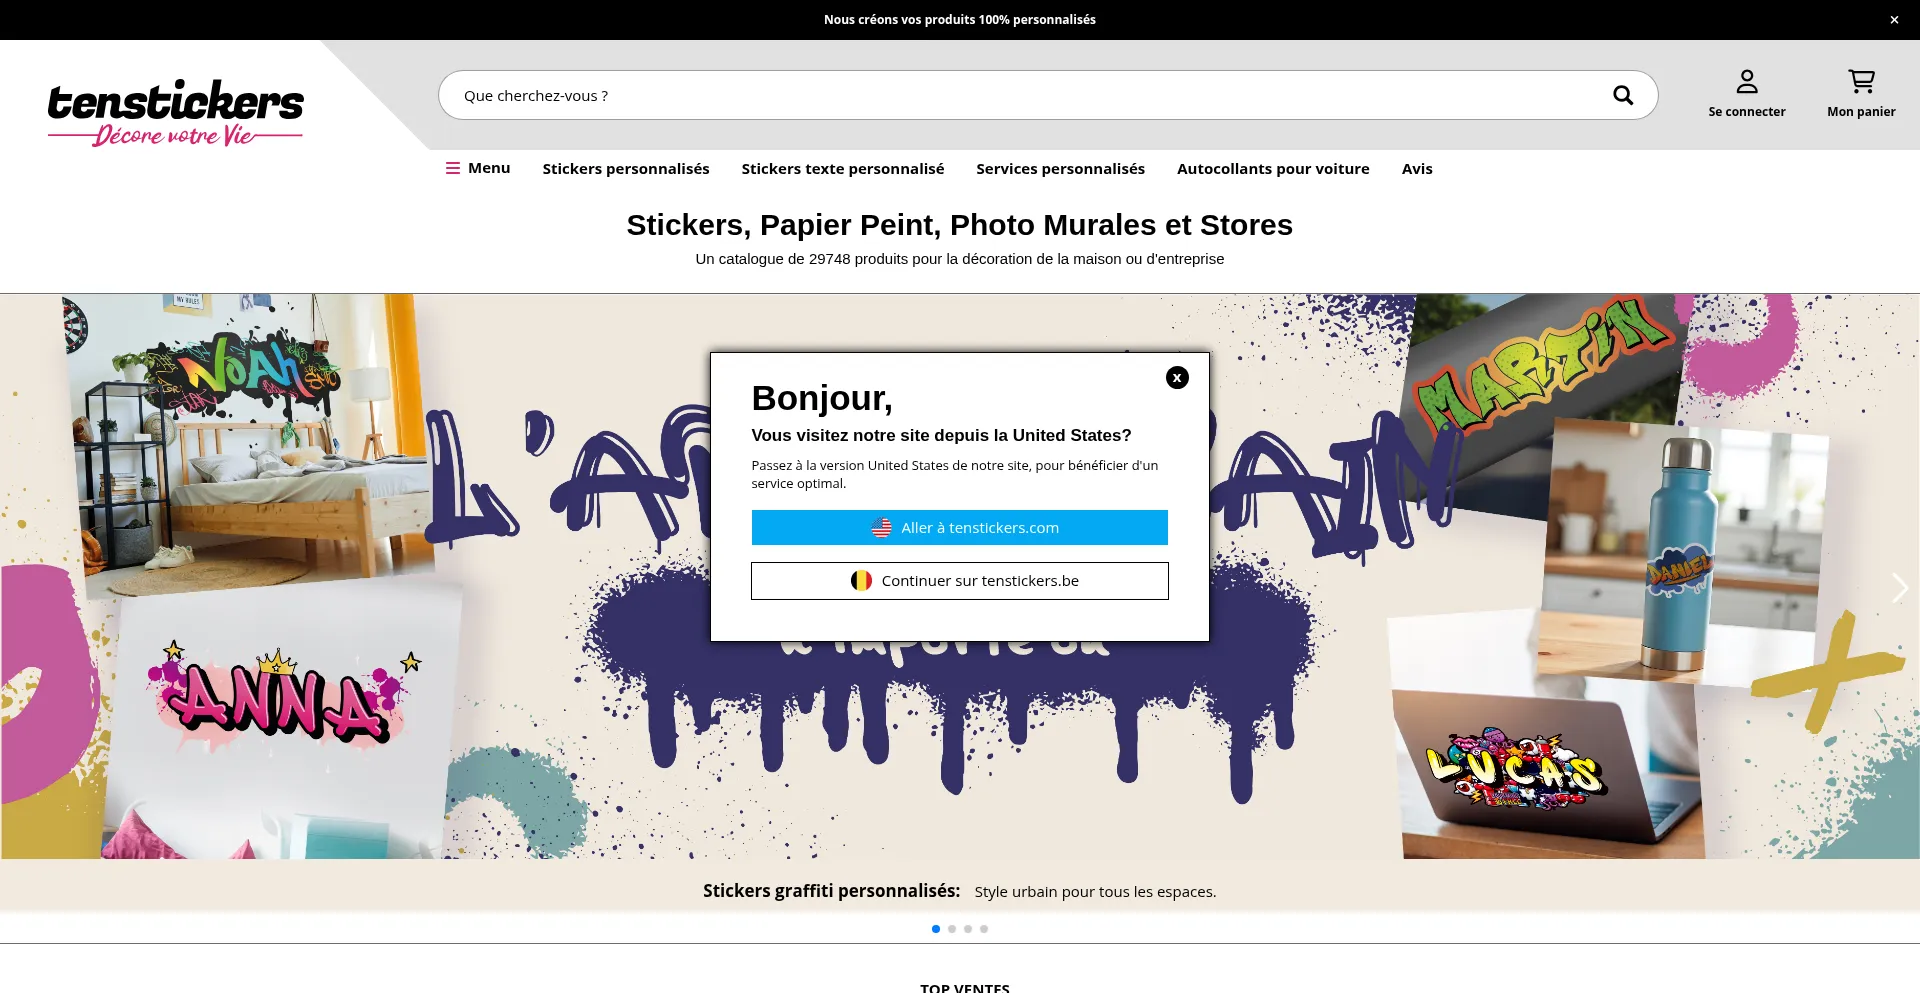Open the account icon above Se connecter

point(1747,80)
